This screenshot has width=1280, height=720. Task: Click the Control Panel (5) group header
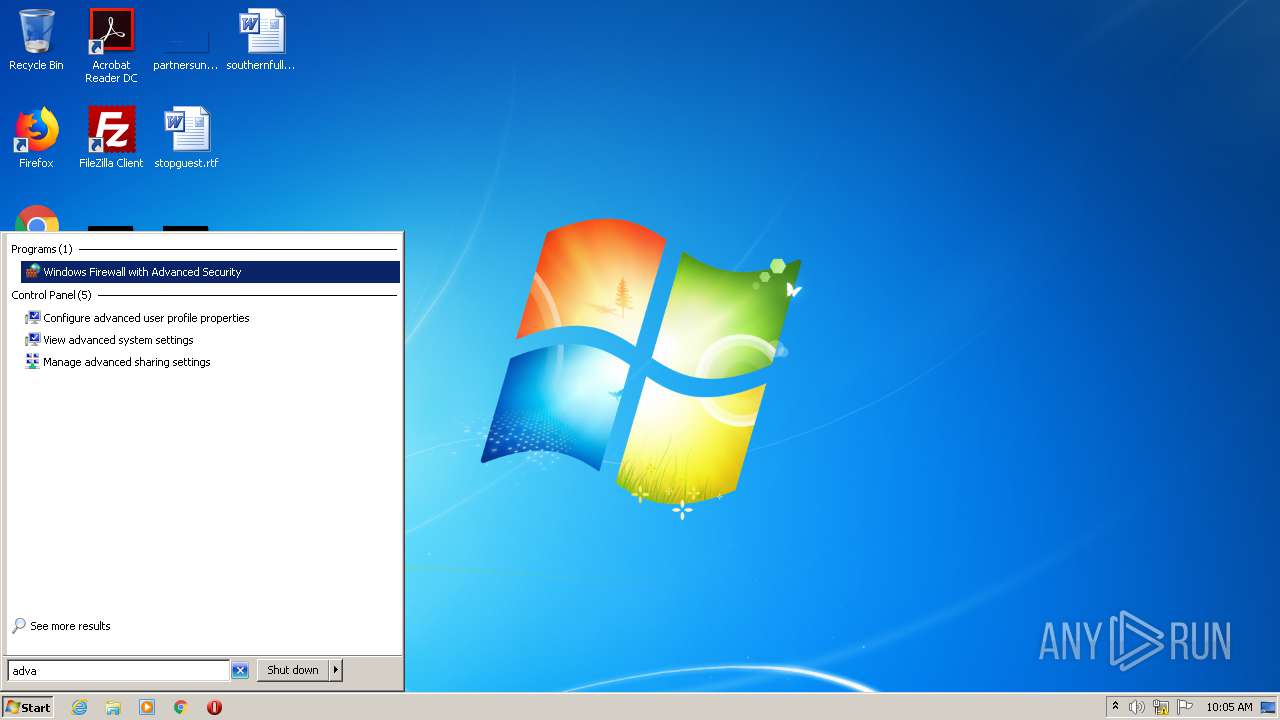tap(51, 295)
